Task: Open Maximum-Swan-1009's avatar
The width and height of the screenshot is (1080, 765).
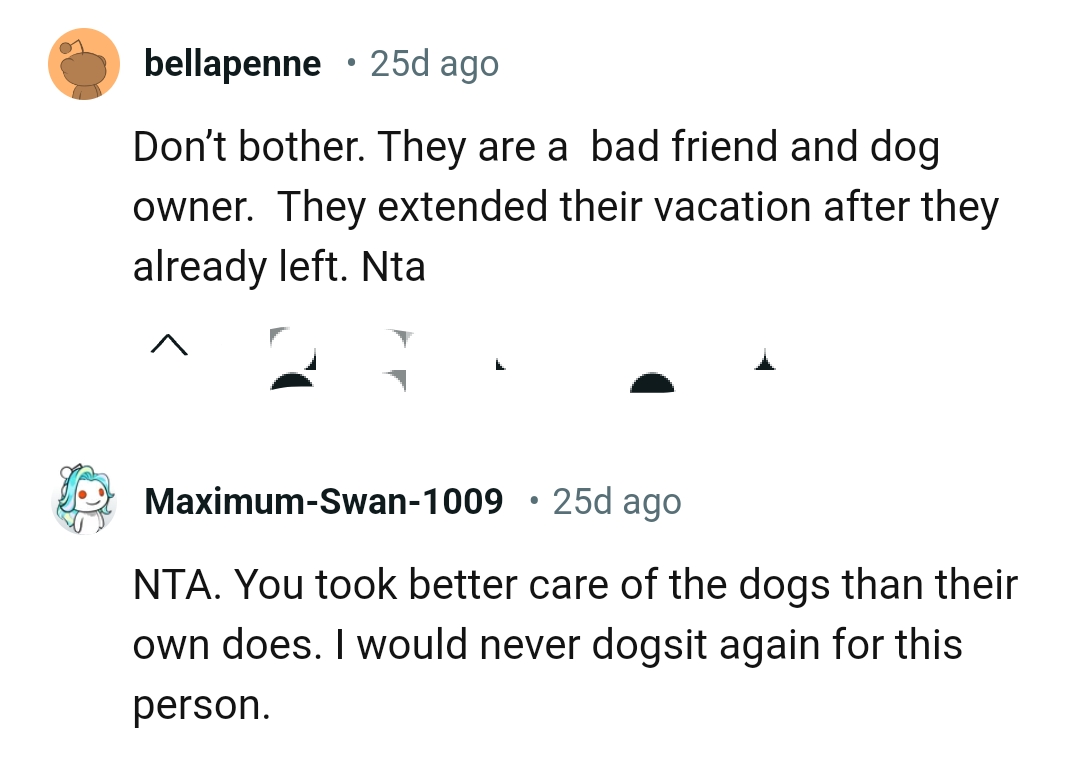Action: pos(84,500)
